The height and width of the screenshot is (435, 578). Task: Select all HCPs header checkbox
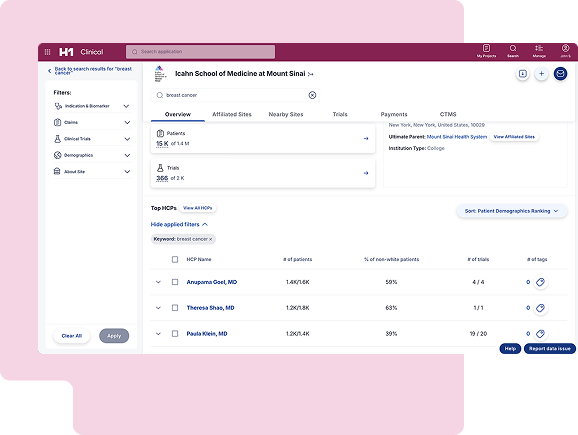175,260
